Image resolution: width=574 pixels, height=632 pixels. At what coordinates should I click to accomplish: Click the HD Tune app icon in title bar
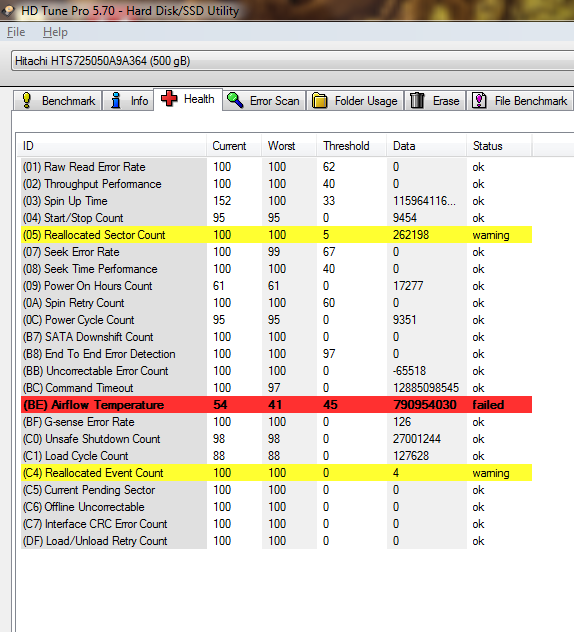pyautogui.click(x=7, y=10)
